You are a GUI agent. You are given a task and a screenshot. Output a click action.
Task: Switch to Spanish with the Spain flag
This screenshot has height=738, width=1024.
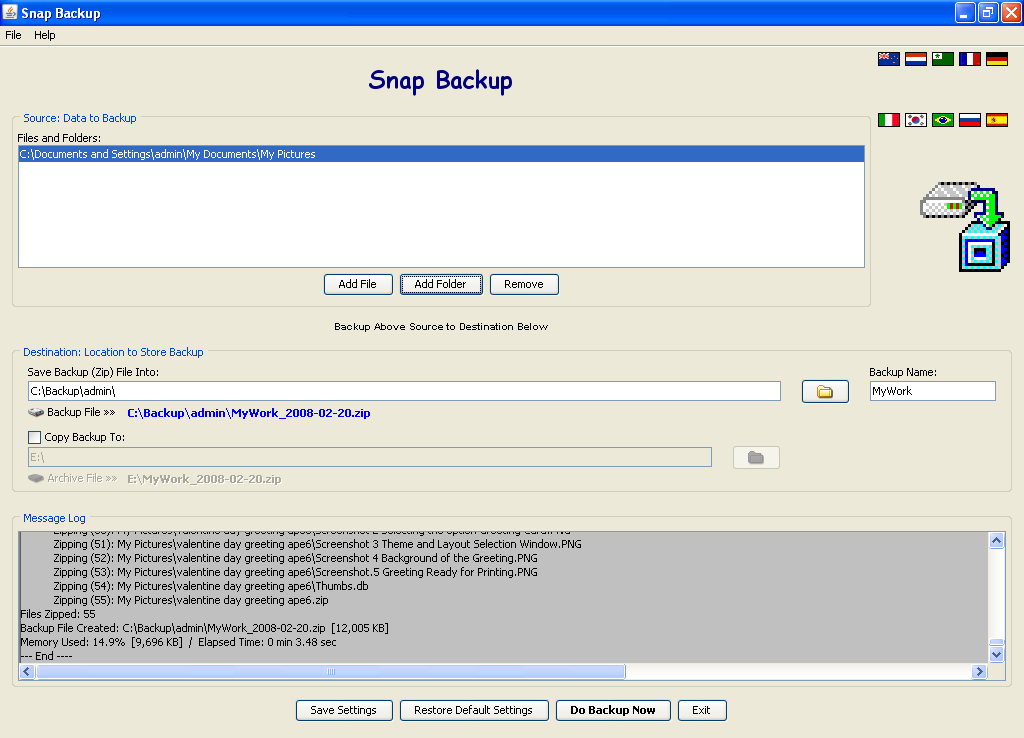click(997, 120)
